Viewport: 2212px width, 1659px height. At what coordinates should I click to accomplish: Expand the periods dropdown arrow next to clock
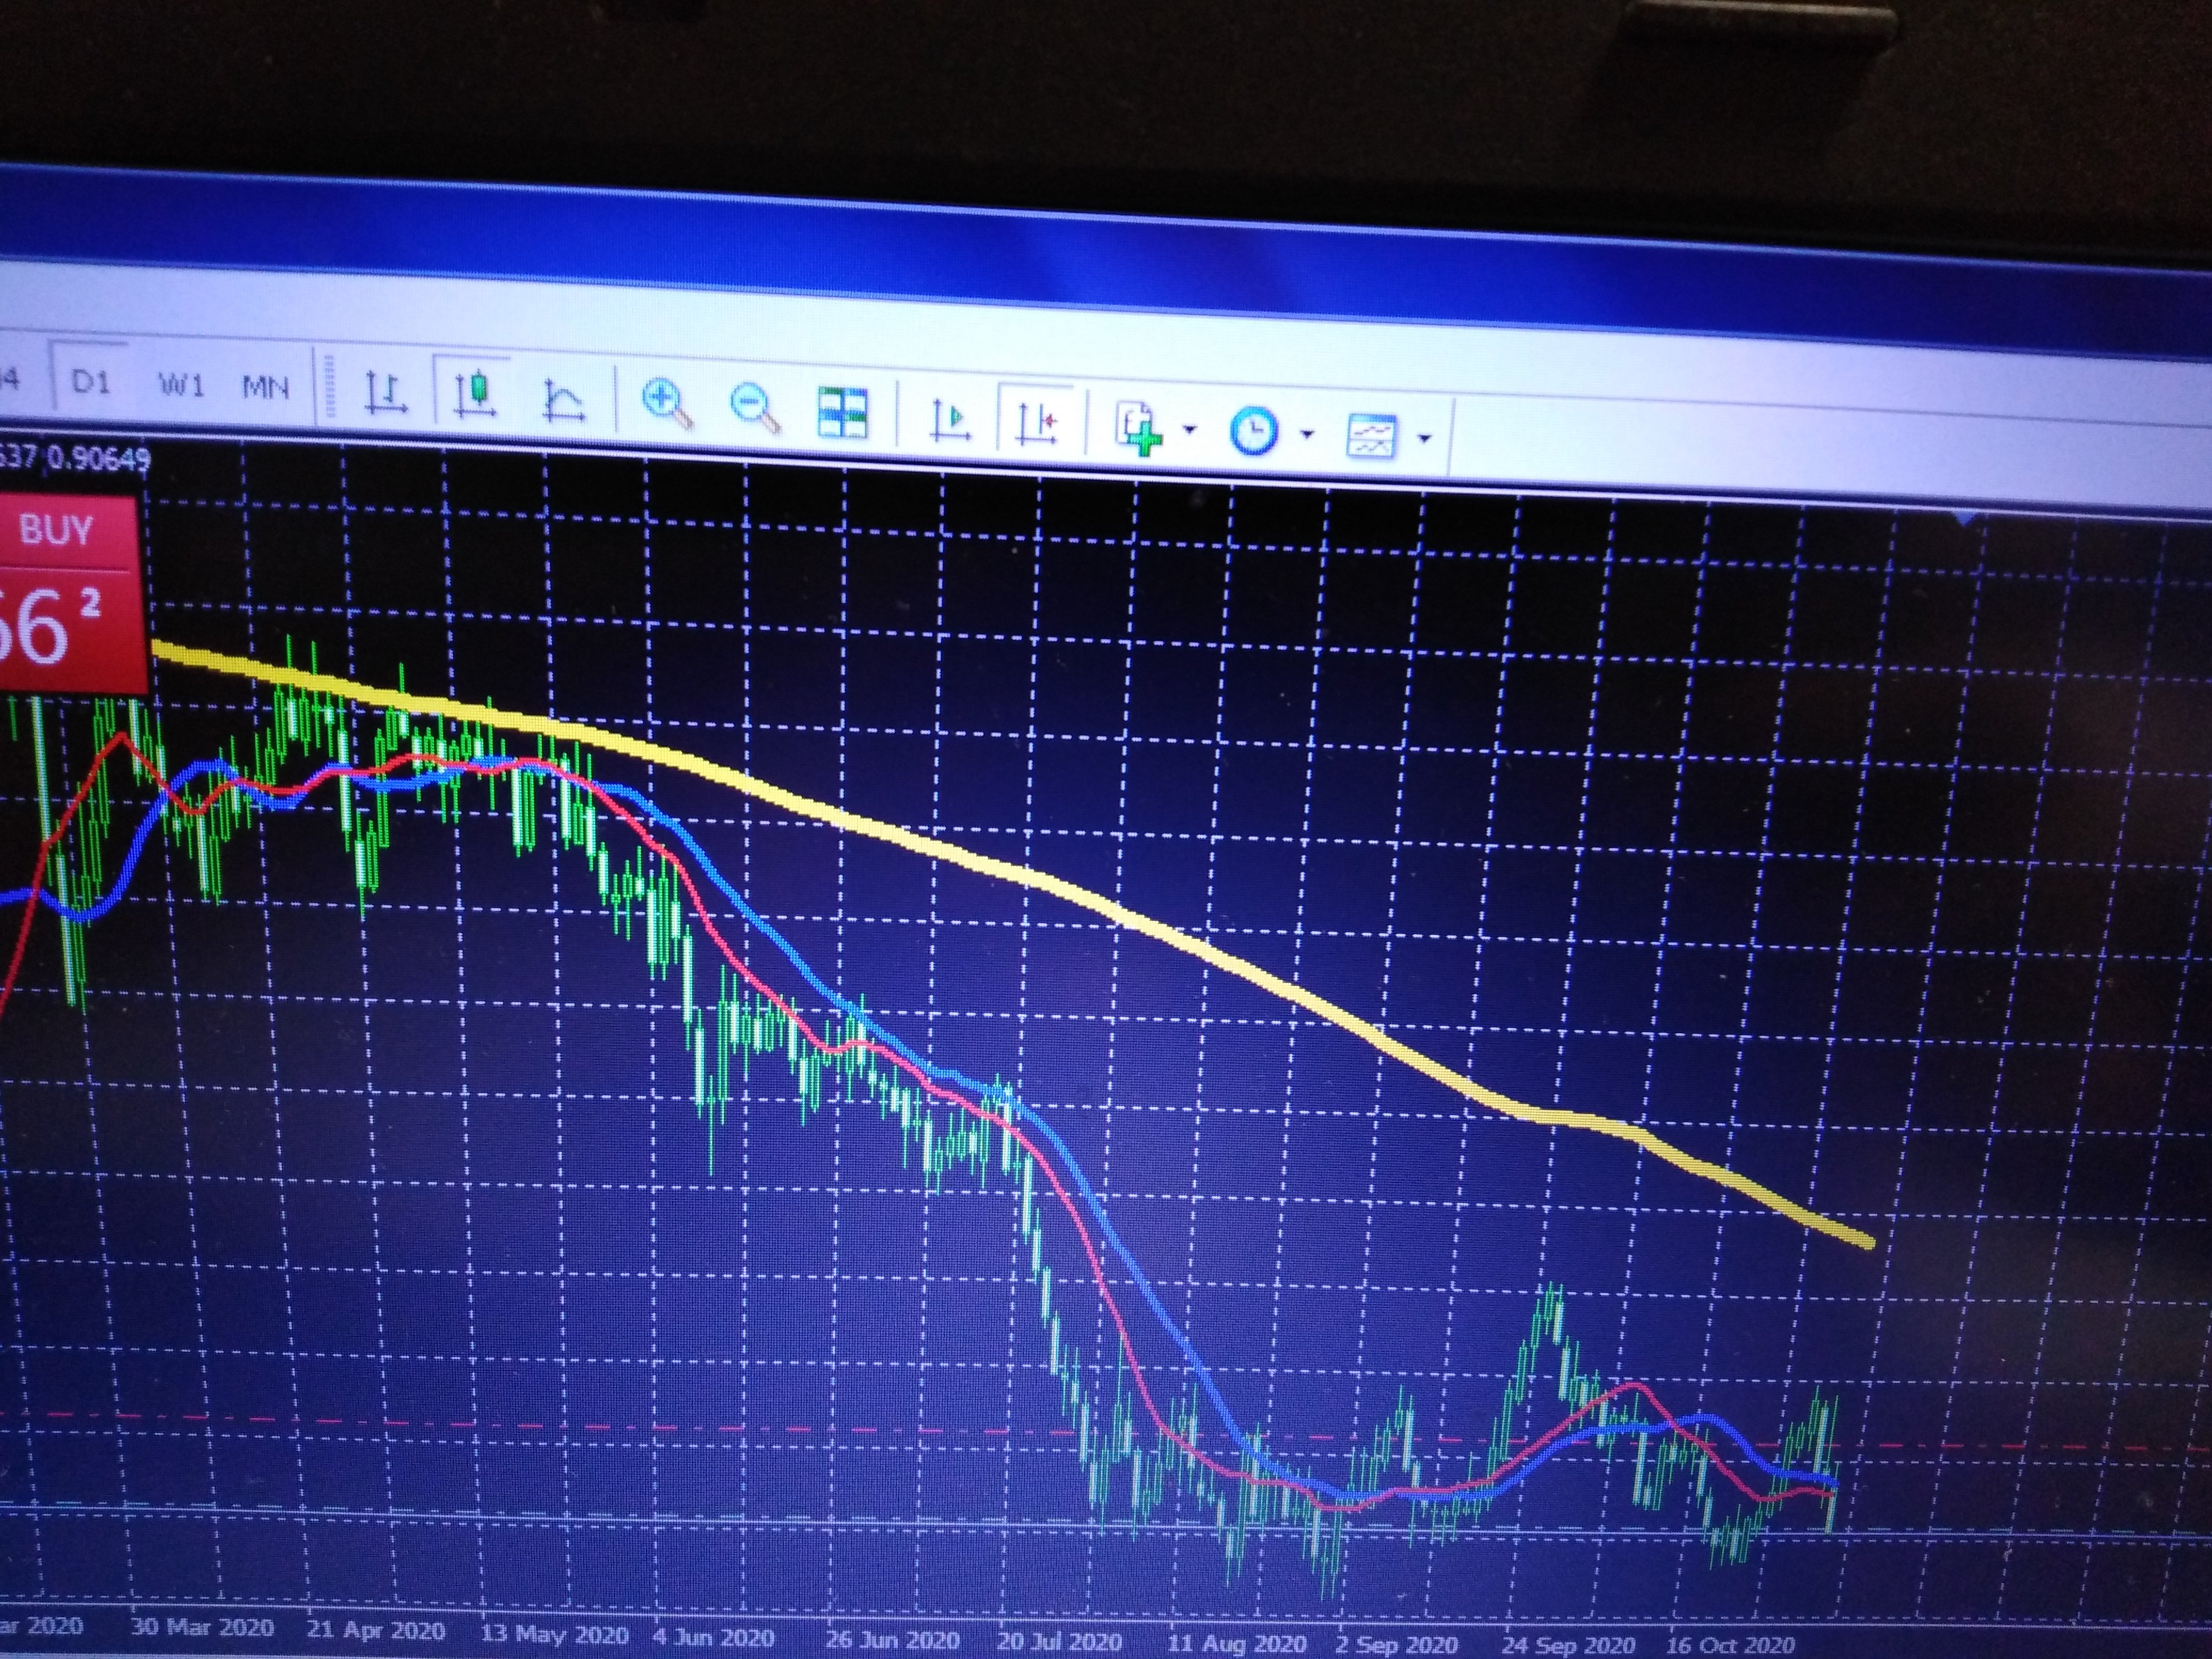pyautogui.click(x=1307, y=434)
